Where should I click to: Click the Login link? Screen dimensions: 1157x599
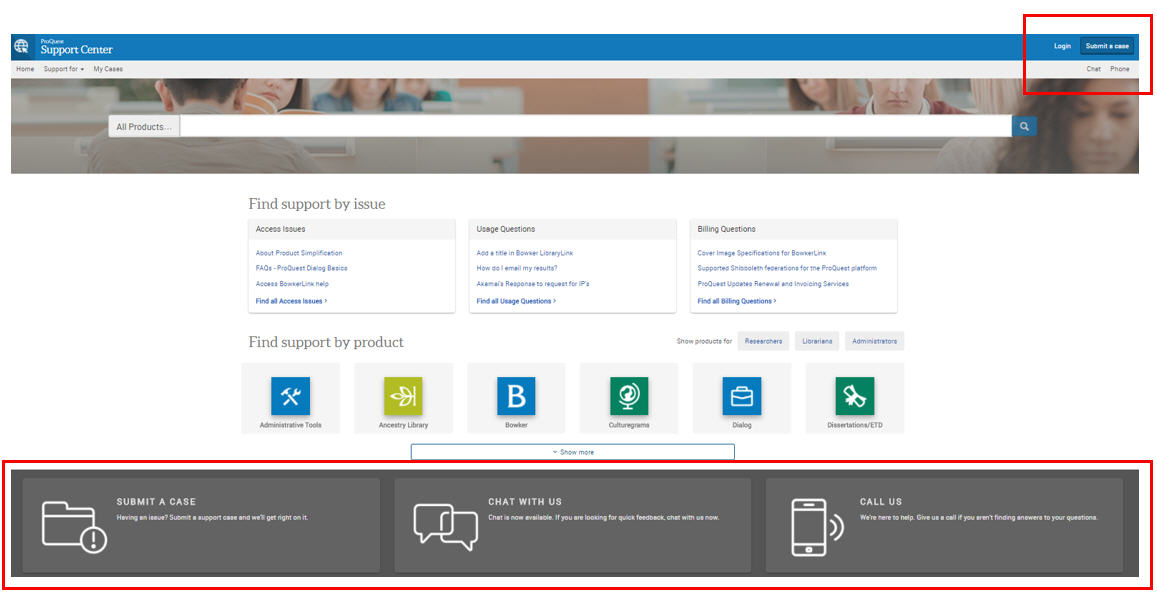[x=1062, y=46]
